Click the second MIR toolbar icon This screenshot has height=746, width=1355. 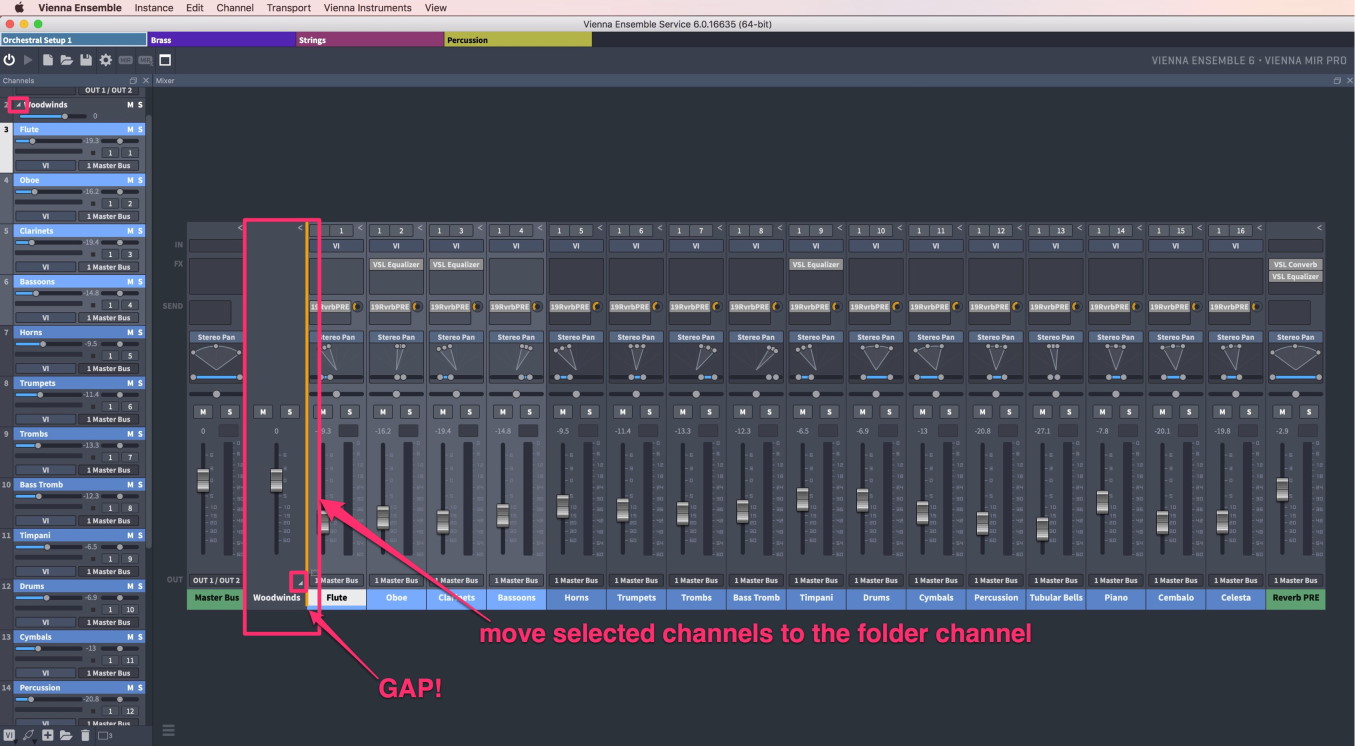click(145, 61)
